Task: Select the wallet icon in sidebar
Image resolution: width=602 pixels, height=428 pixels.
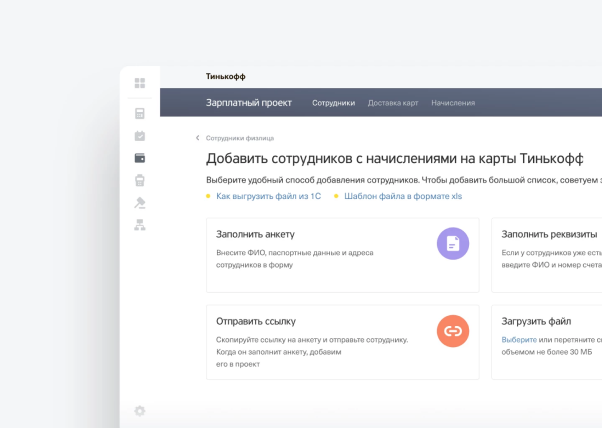Action: (140, 158)
